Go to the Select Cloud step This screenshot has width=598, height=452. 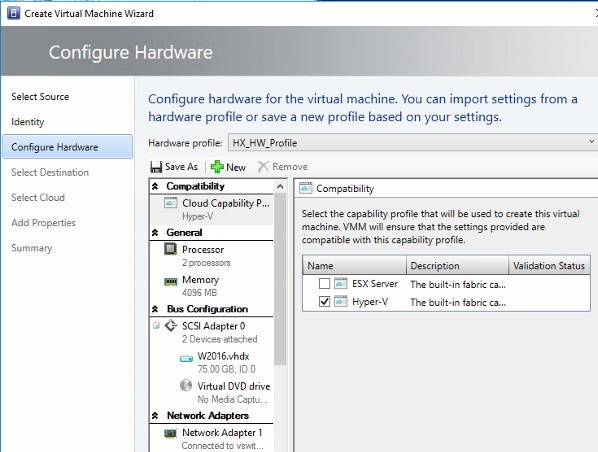[x=38, y=197]
